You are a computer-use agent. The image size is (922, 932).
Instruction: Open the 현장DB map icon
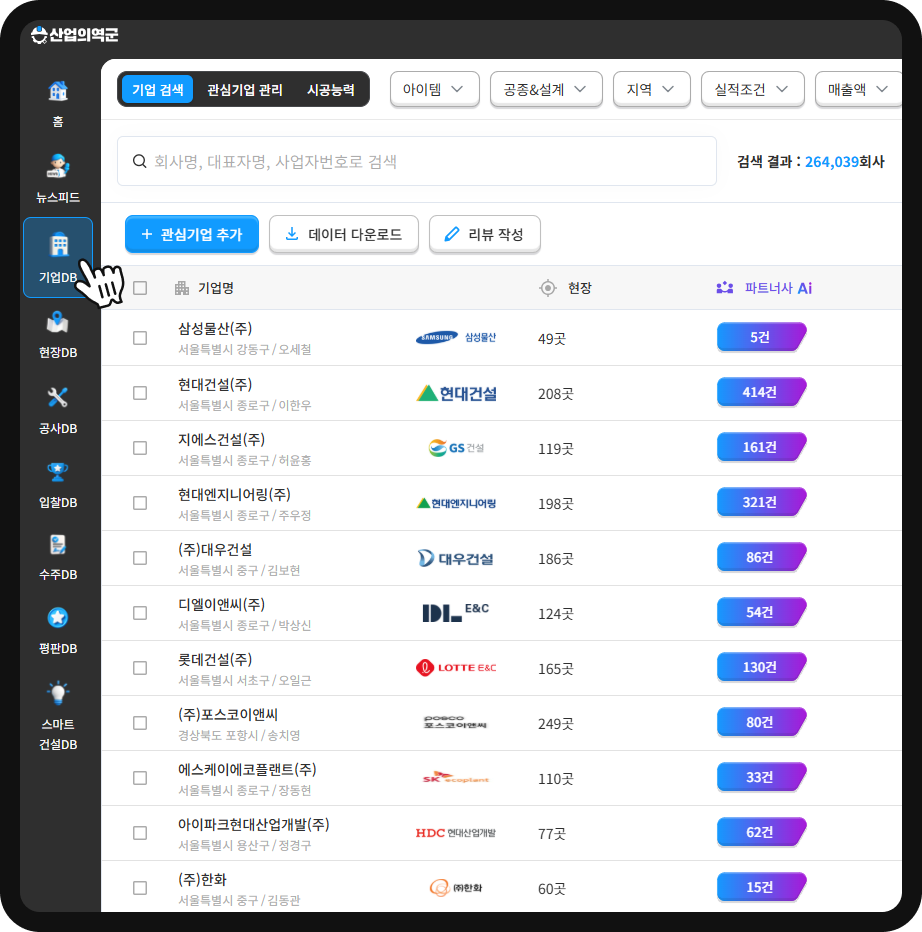point(58,322)
